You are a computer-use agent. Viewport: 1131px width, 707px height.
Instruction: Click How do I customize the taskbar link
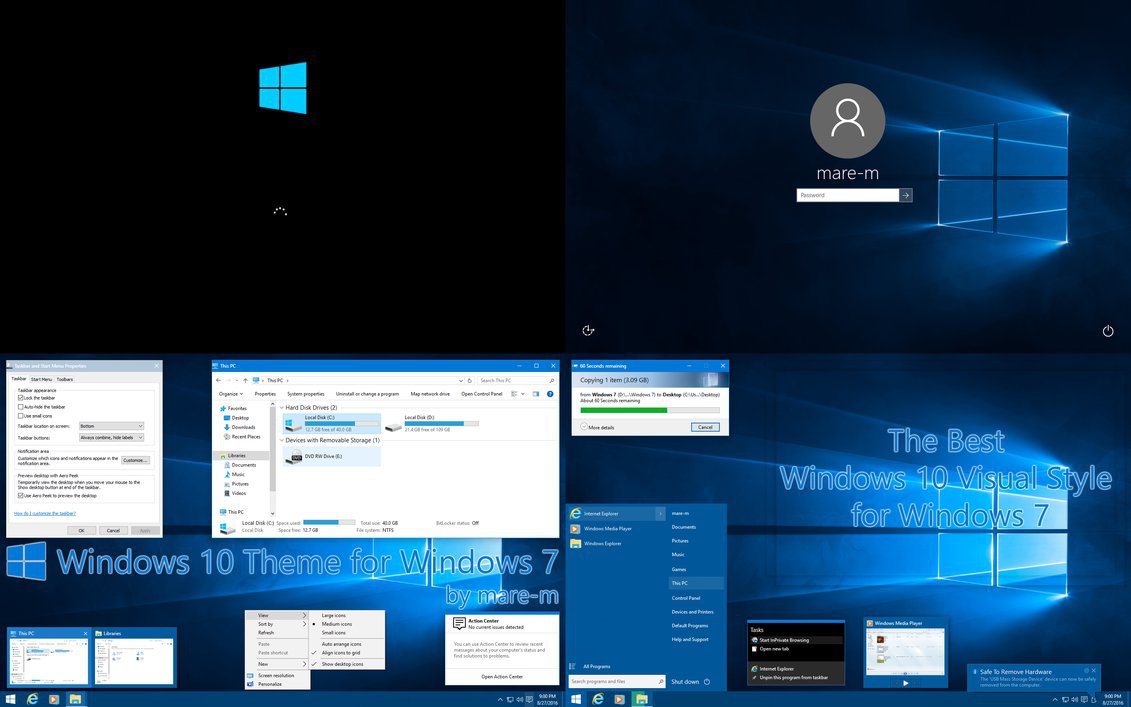tap(44, 513)
